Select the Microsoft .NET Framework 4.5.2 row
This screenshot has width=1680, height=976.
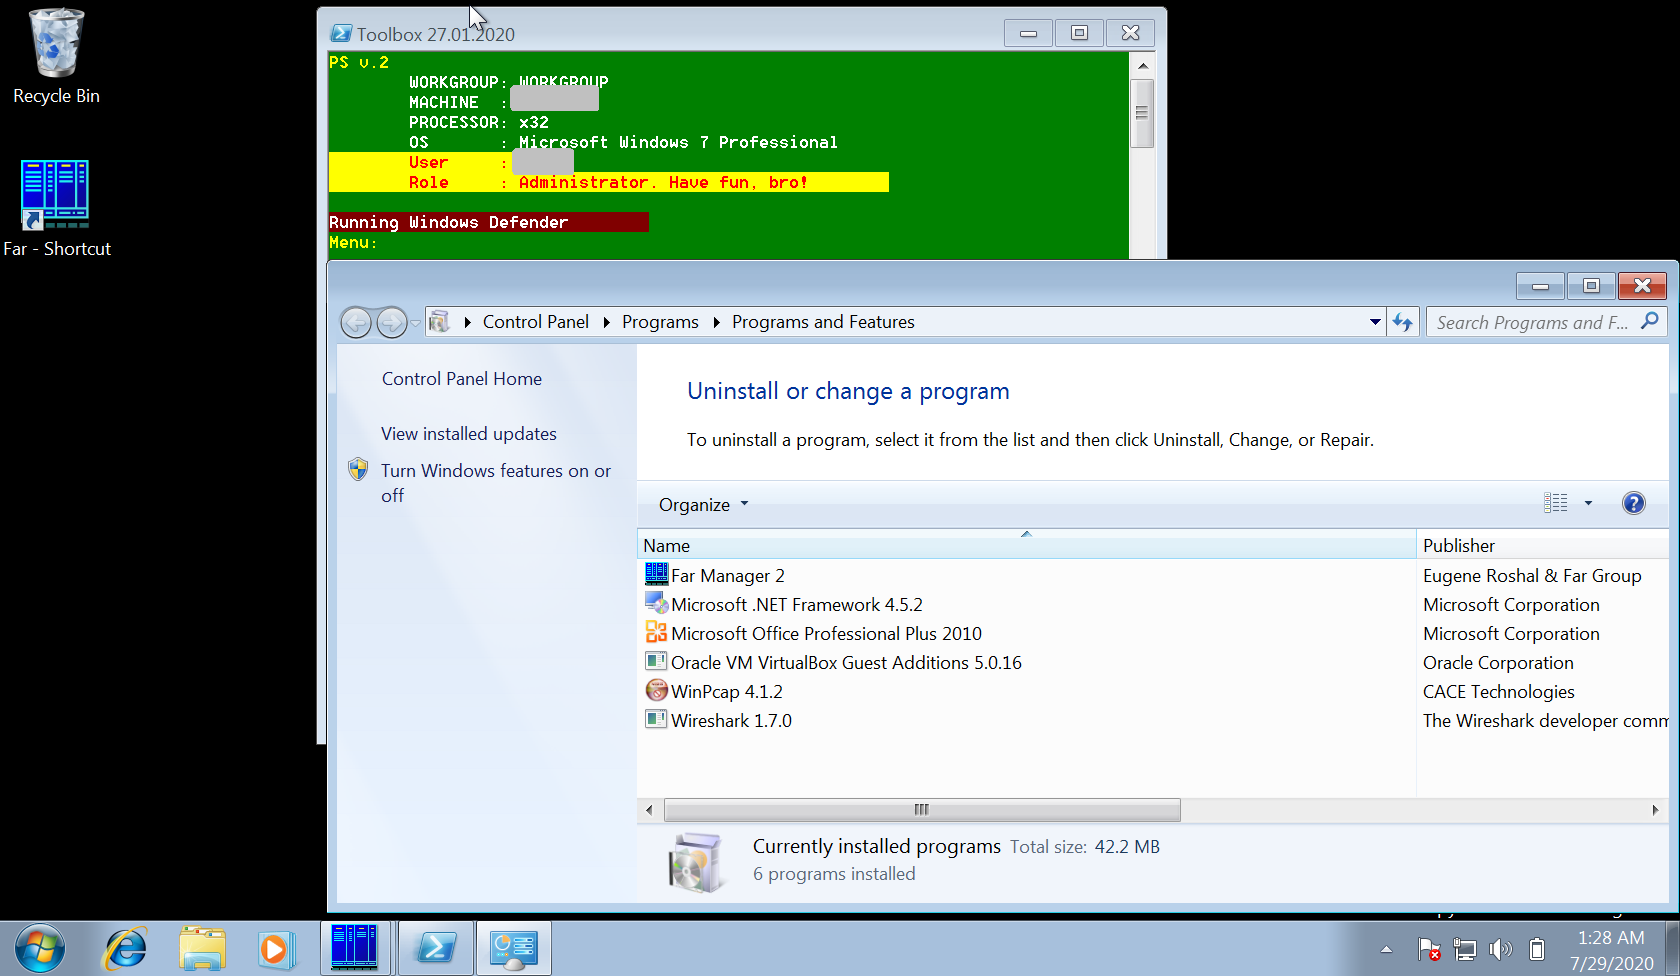click(1153, 604)
